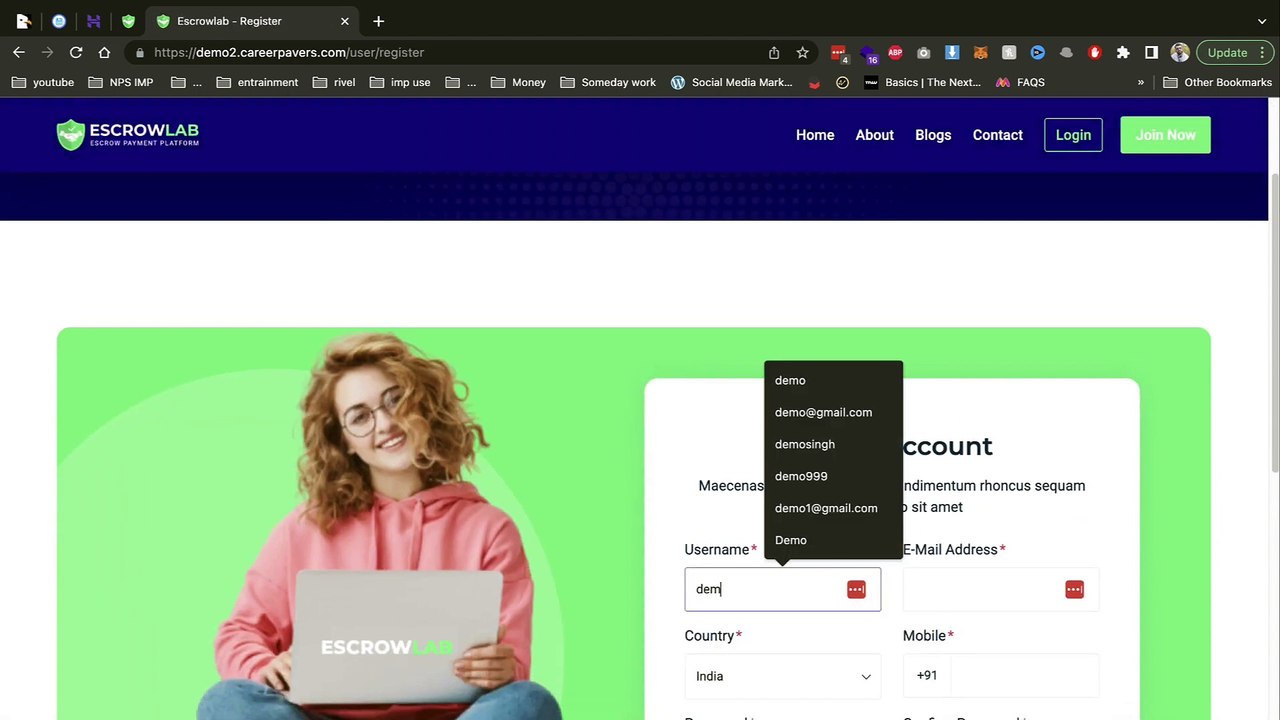Open the Social Media Mark... bookmark

click(732, 82)
